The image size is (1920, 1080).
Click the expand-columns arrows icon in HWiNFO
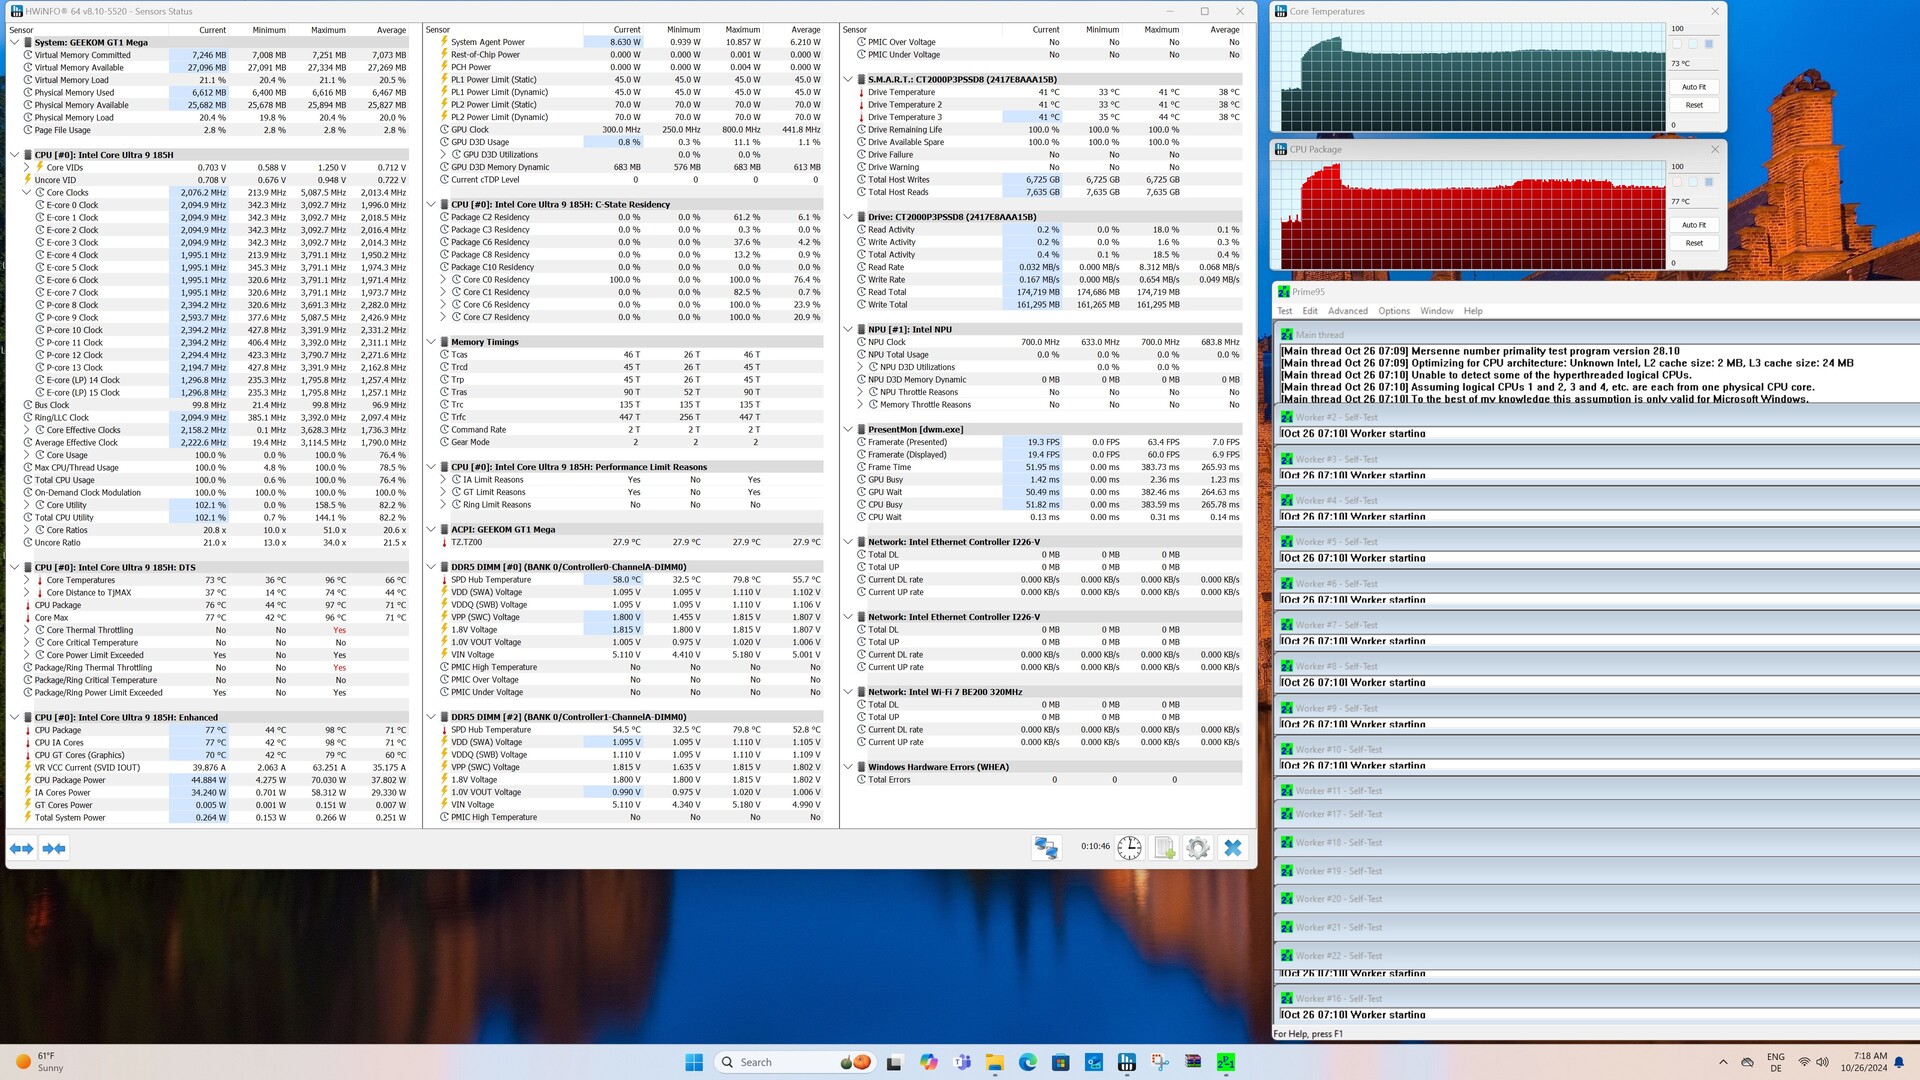tap(21, 848)
